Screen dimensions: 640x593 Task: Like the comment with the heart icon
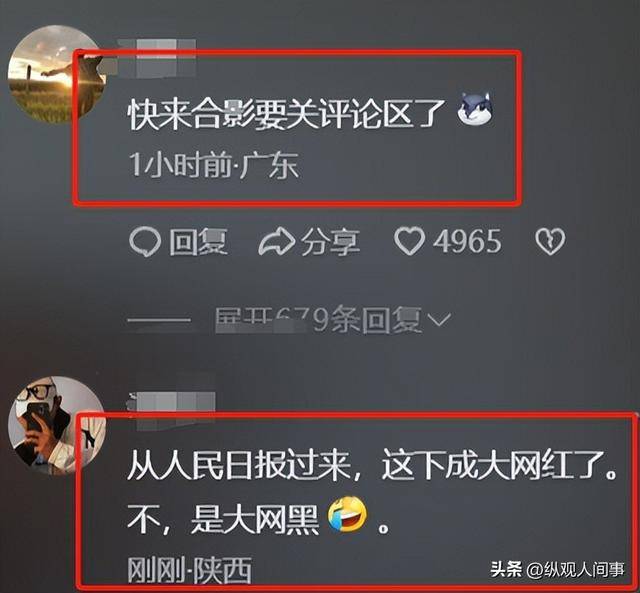tap(409, 241)
